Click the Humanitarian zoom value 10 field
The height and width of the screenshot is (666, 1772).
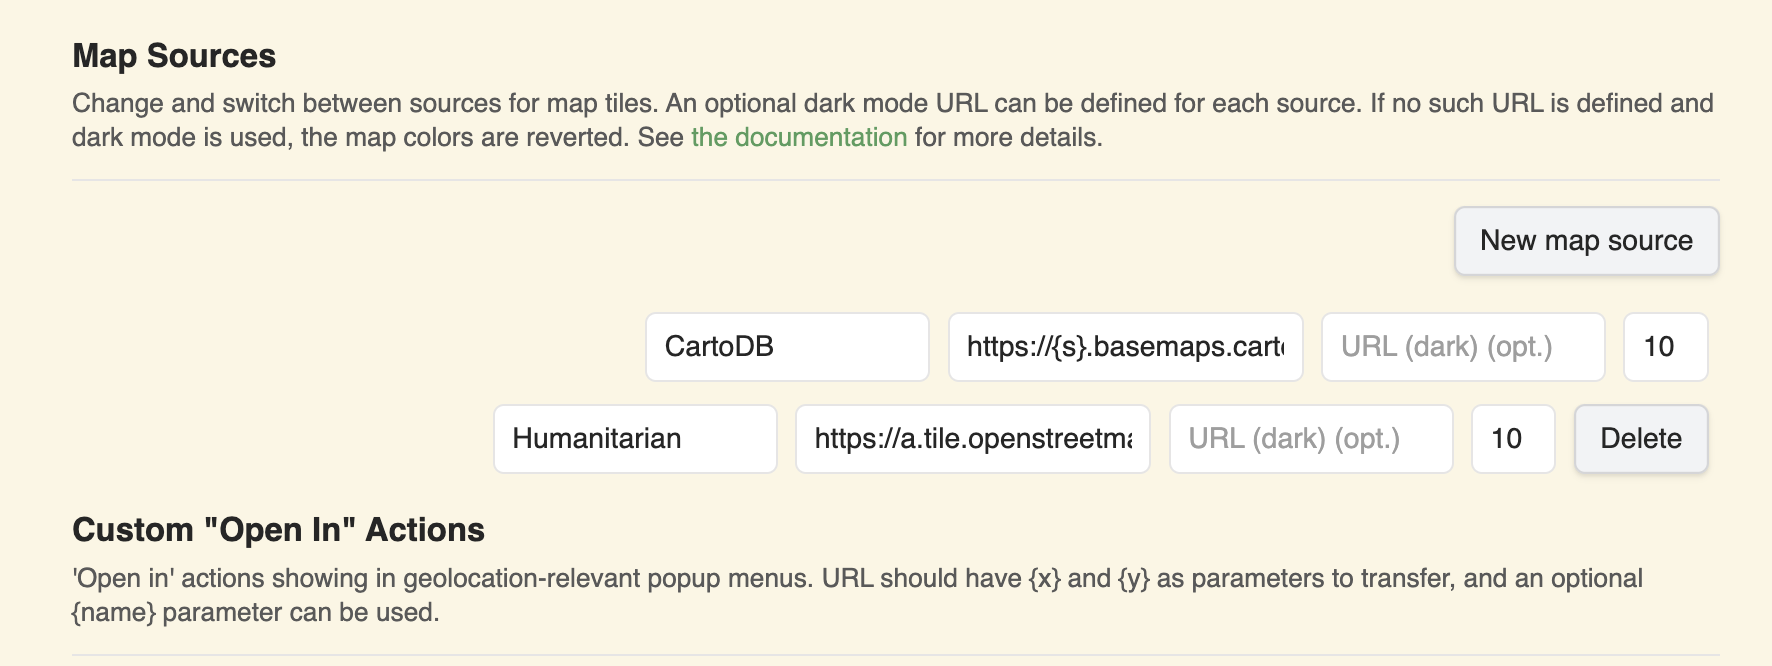(x=1513, y=439)
